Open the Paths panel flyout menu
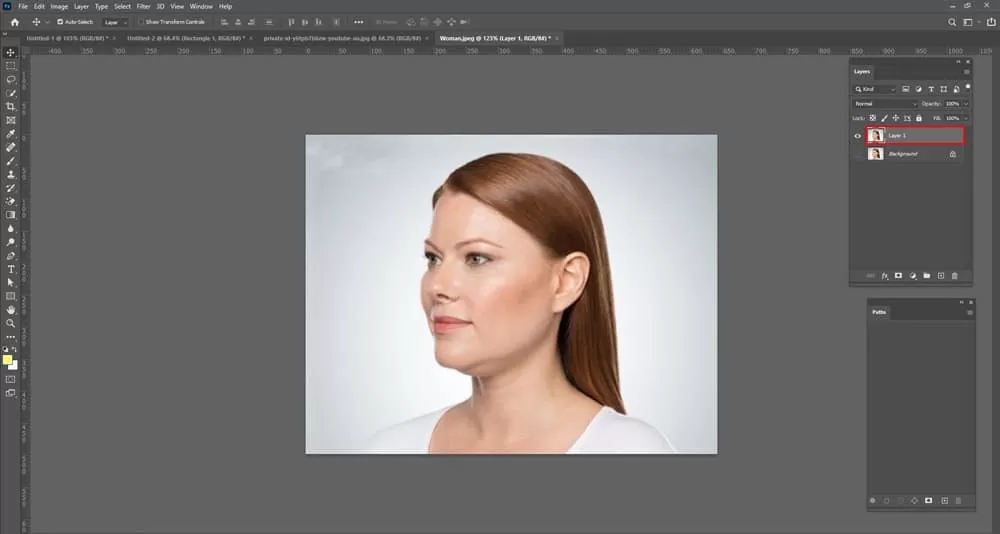The height and width of the screenshot is (534, 1000). click(x=970, y=313)
